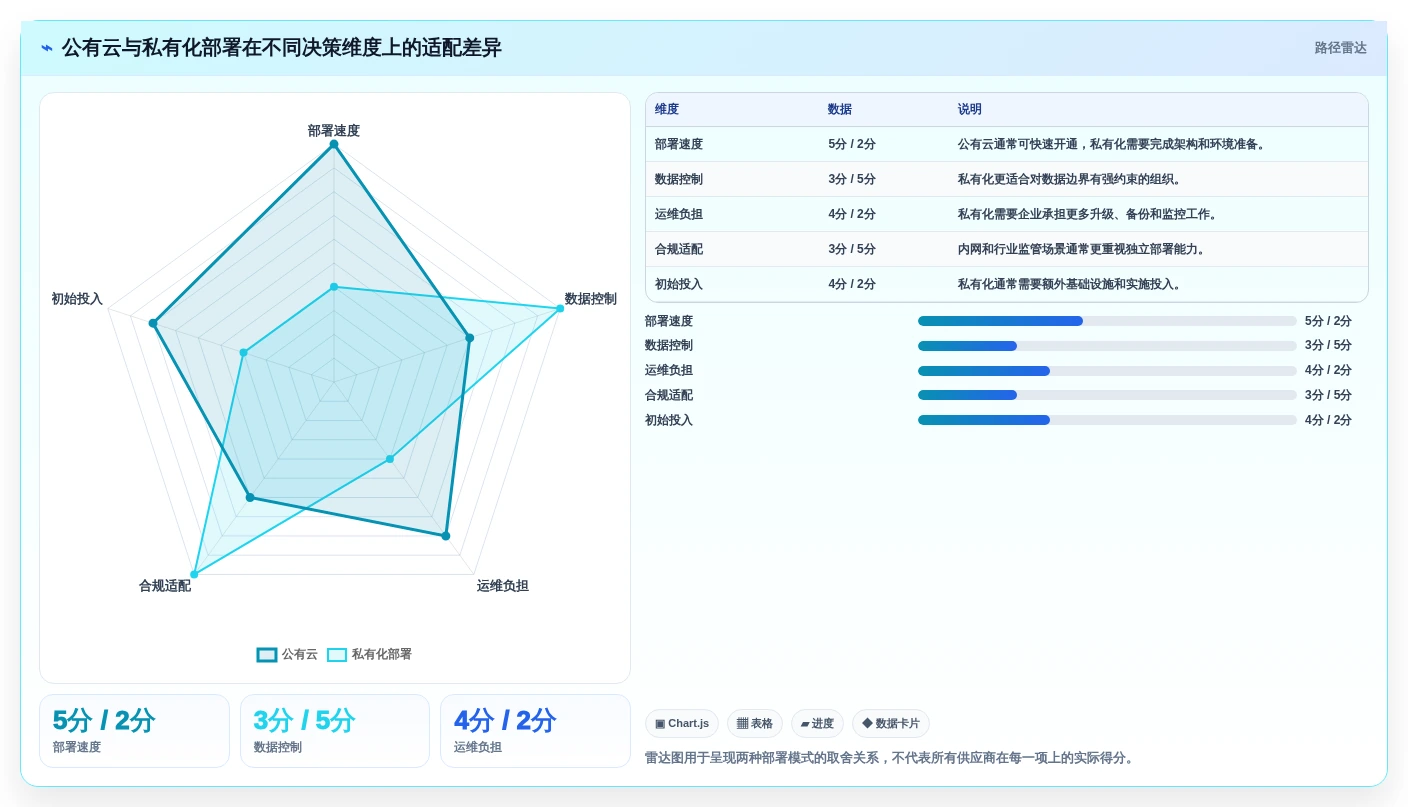Click the 私有化部署 data point at 数据控制
The width and height of the screenshot is (1408, 807).
(560, 308)
